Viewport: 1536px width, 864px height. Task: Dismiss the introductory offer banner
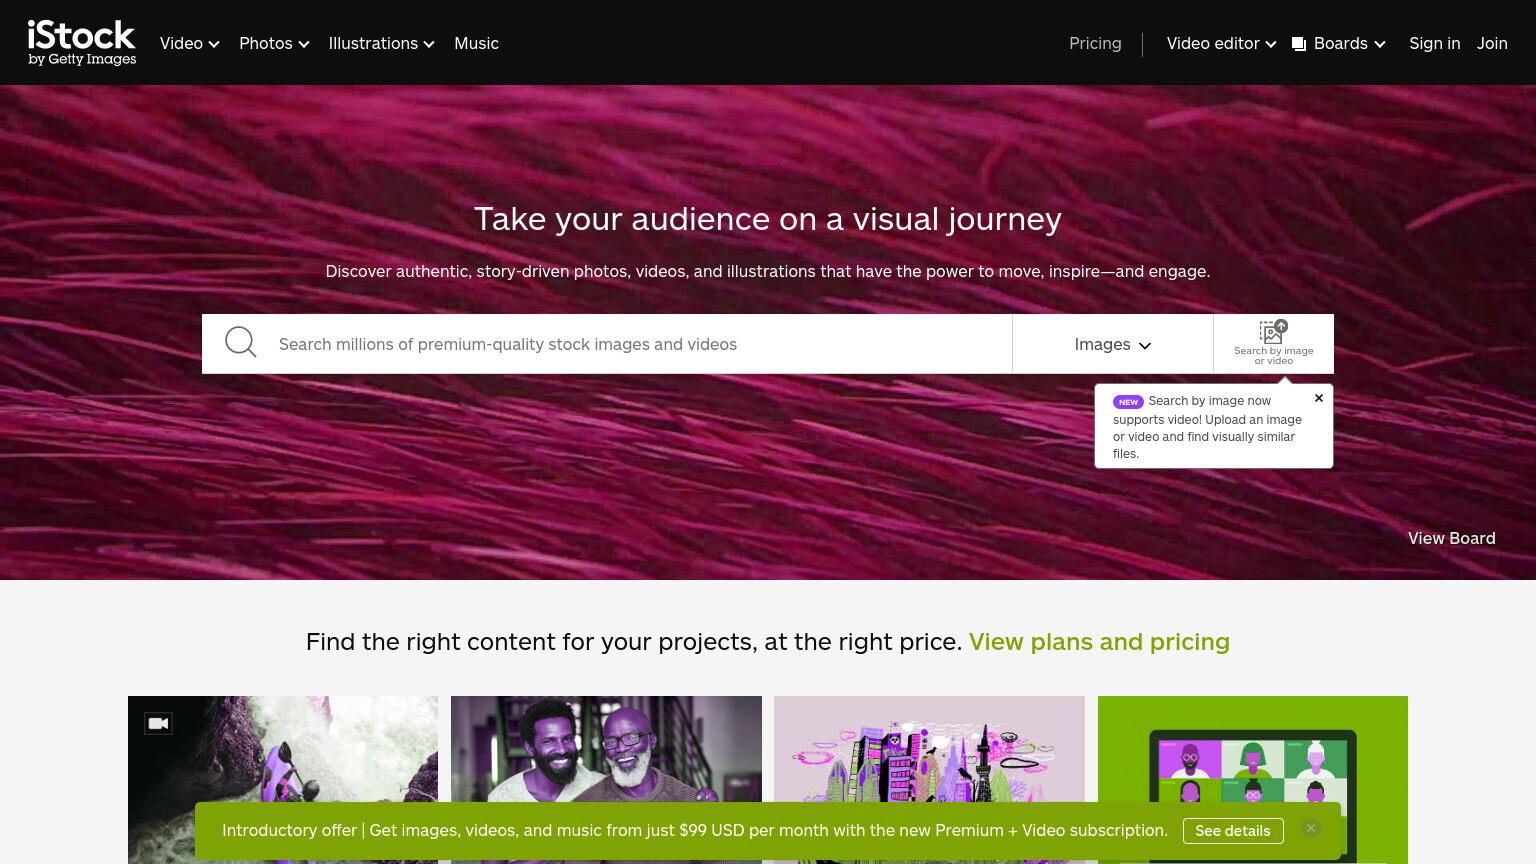tap(1311, 828)
